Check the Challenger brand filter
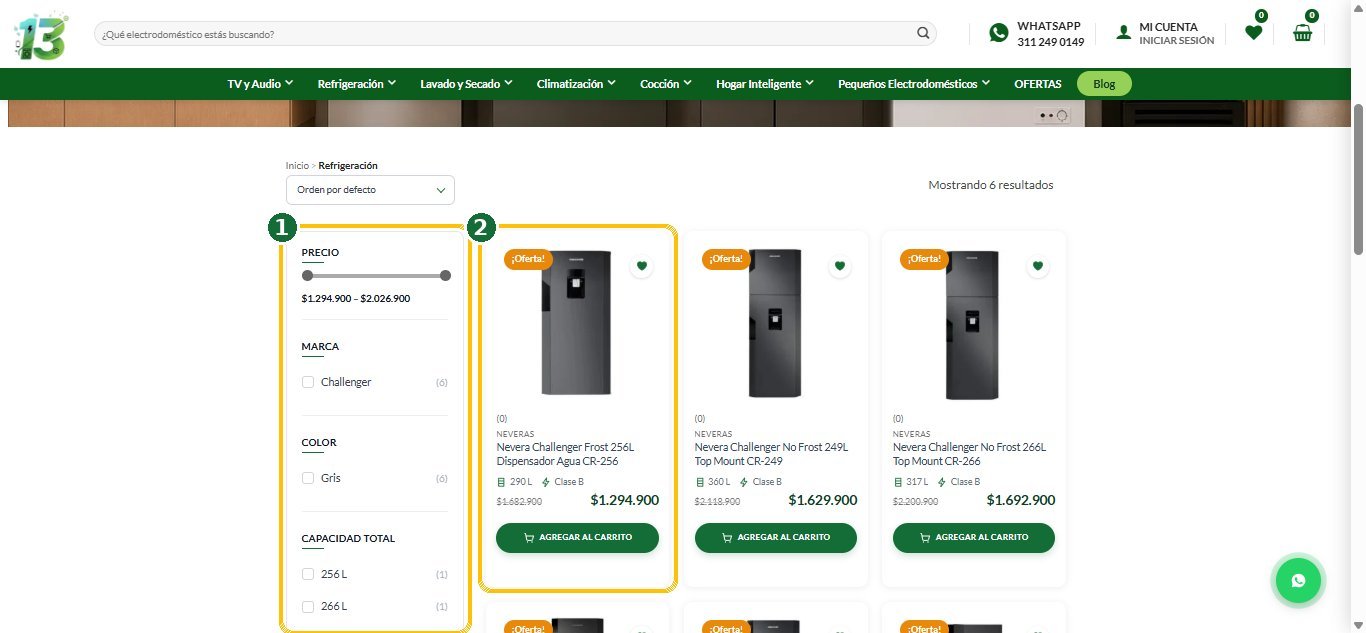 click(x=308, y=382)
